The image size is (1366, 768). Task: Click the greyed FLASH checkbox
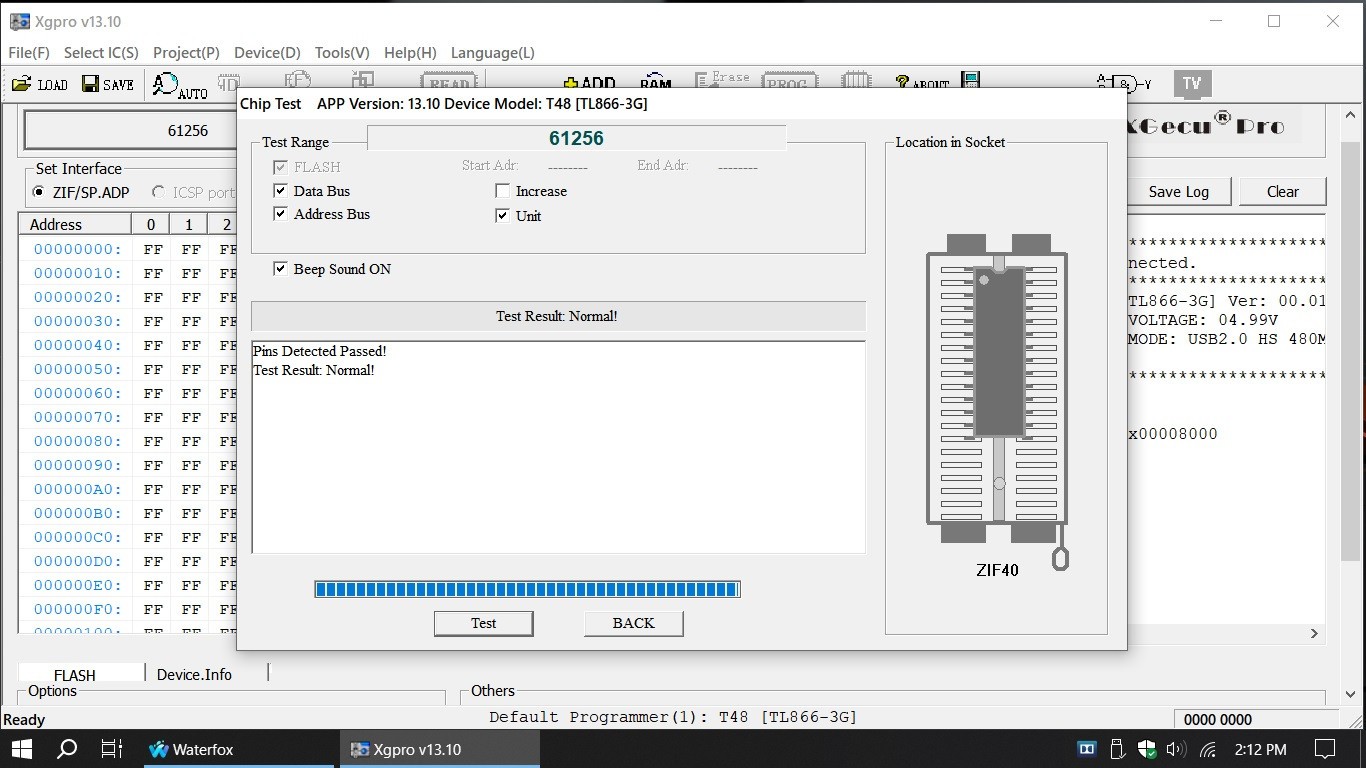coord(280,167)
